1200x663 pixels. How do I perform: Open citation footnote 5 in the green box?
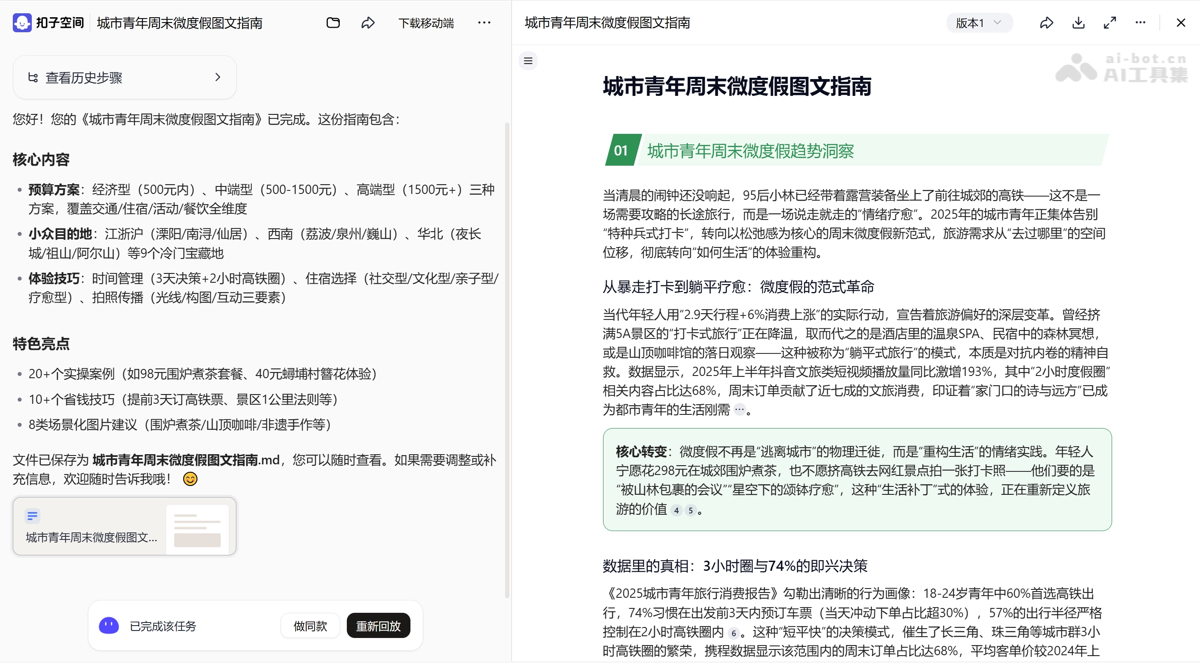click(691, 511)
